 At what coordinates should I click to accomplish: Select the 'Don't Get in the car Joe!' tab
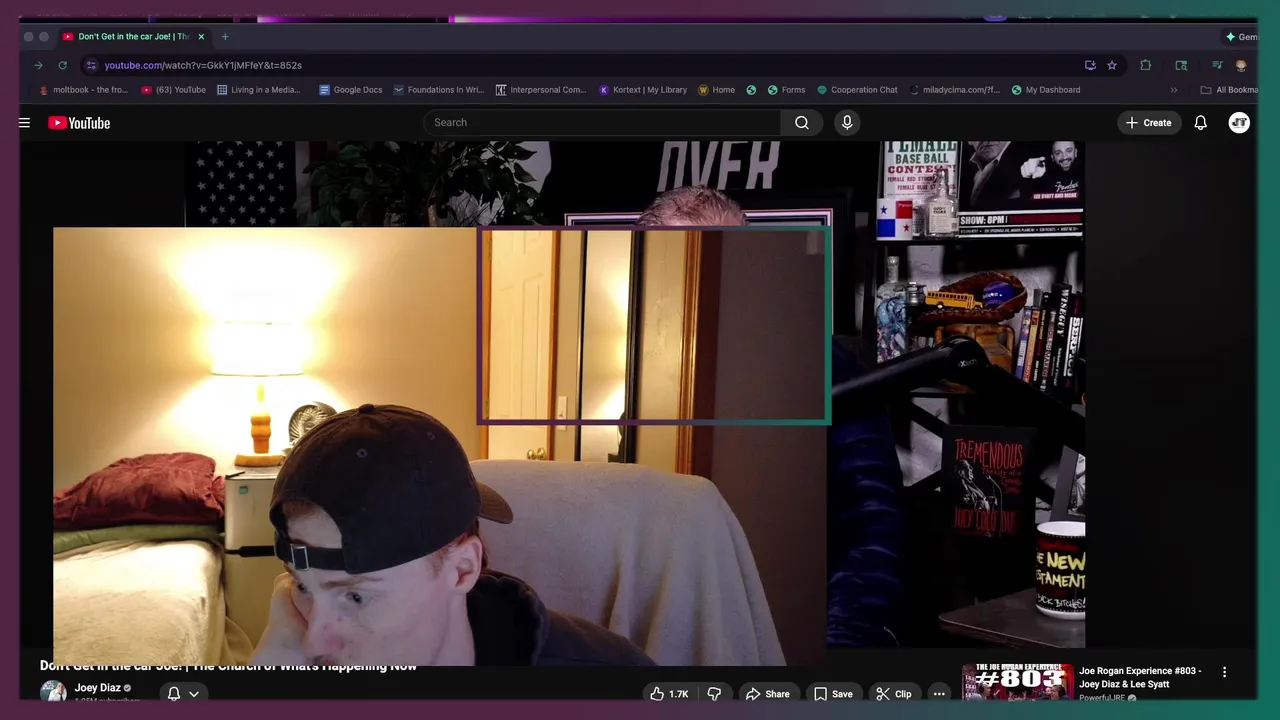click(133, 36)
